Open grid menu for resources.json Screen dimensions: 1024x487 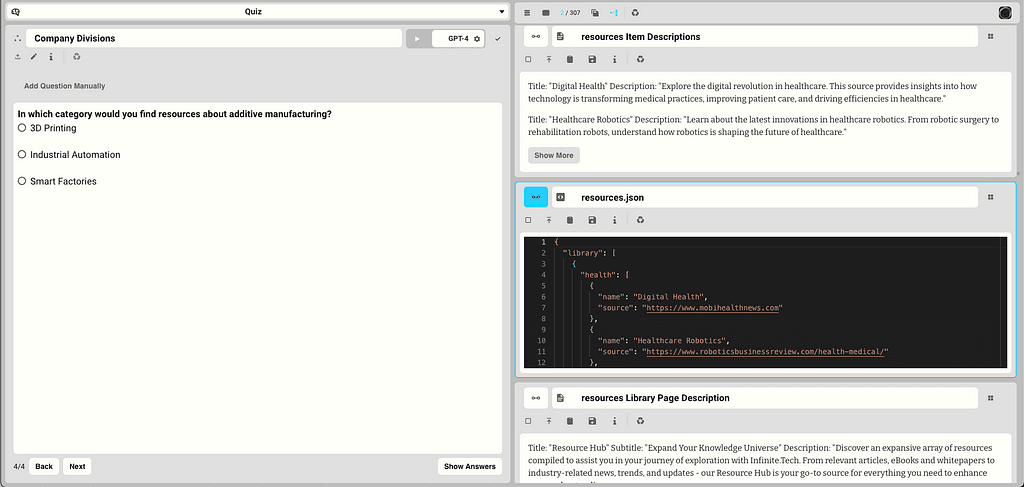click(990, 197)
